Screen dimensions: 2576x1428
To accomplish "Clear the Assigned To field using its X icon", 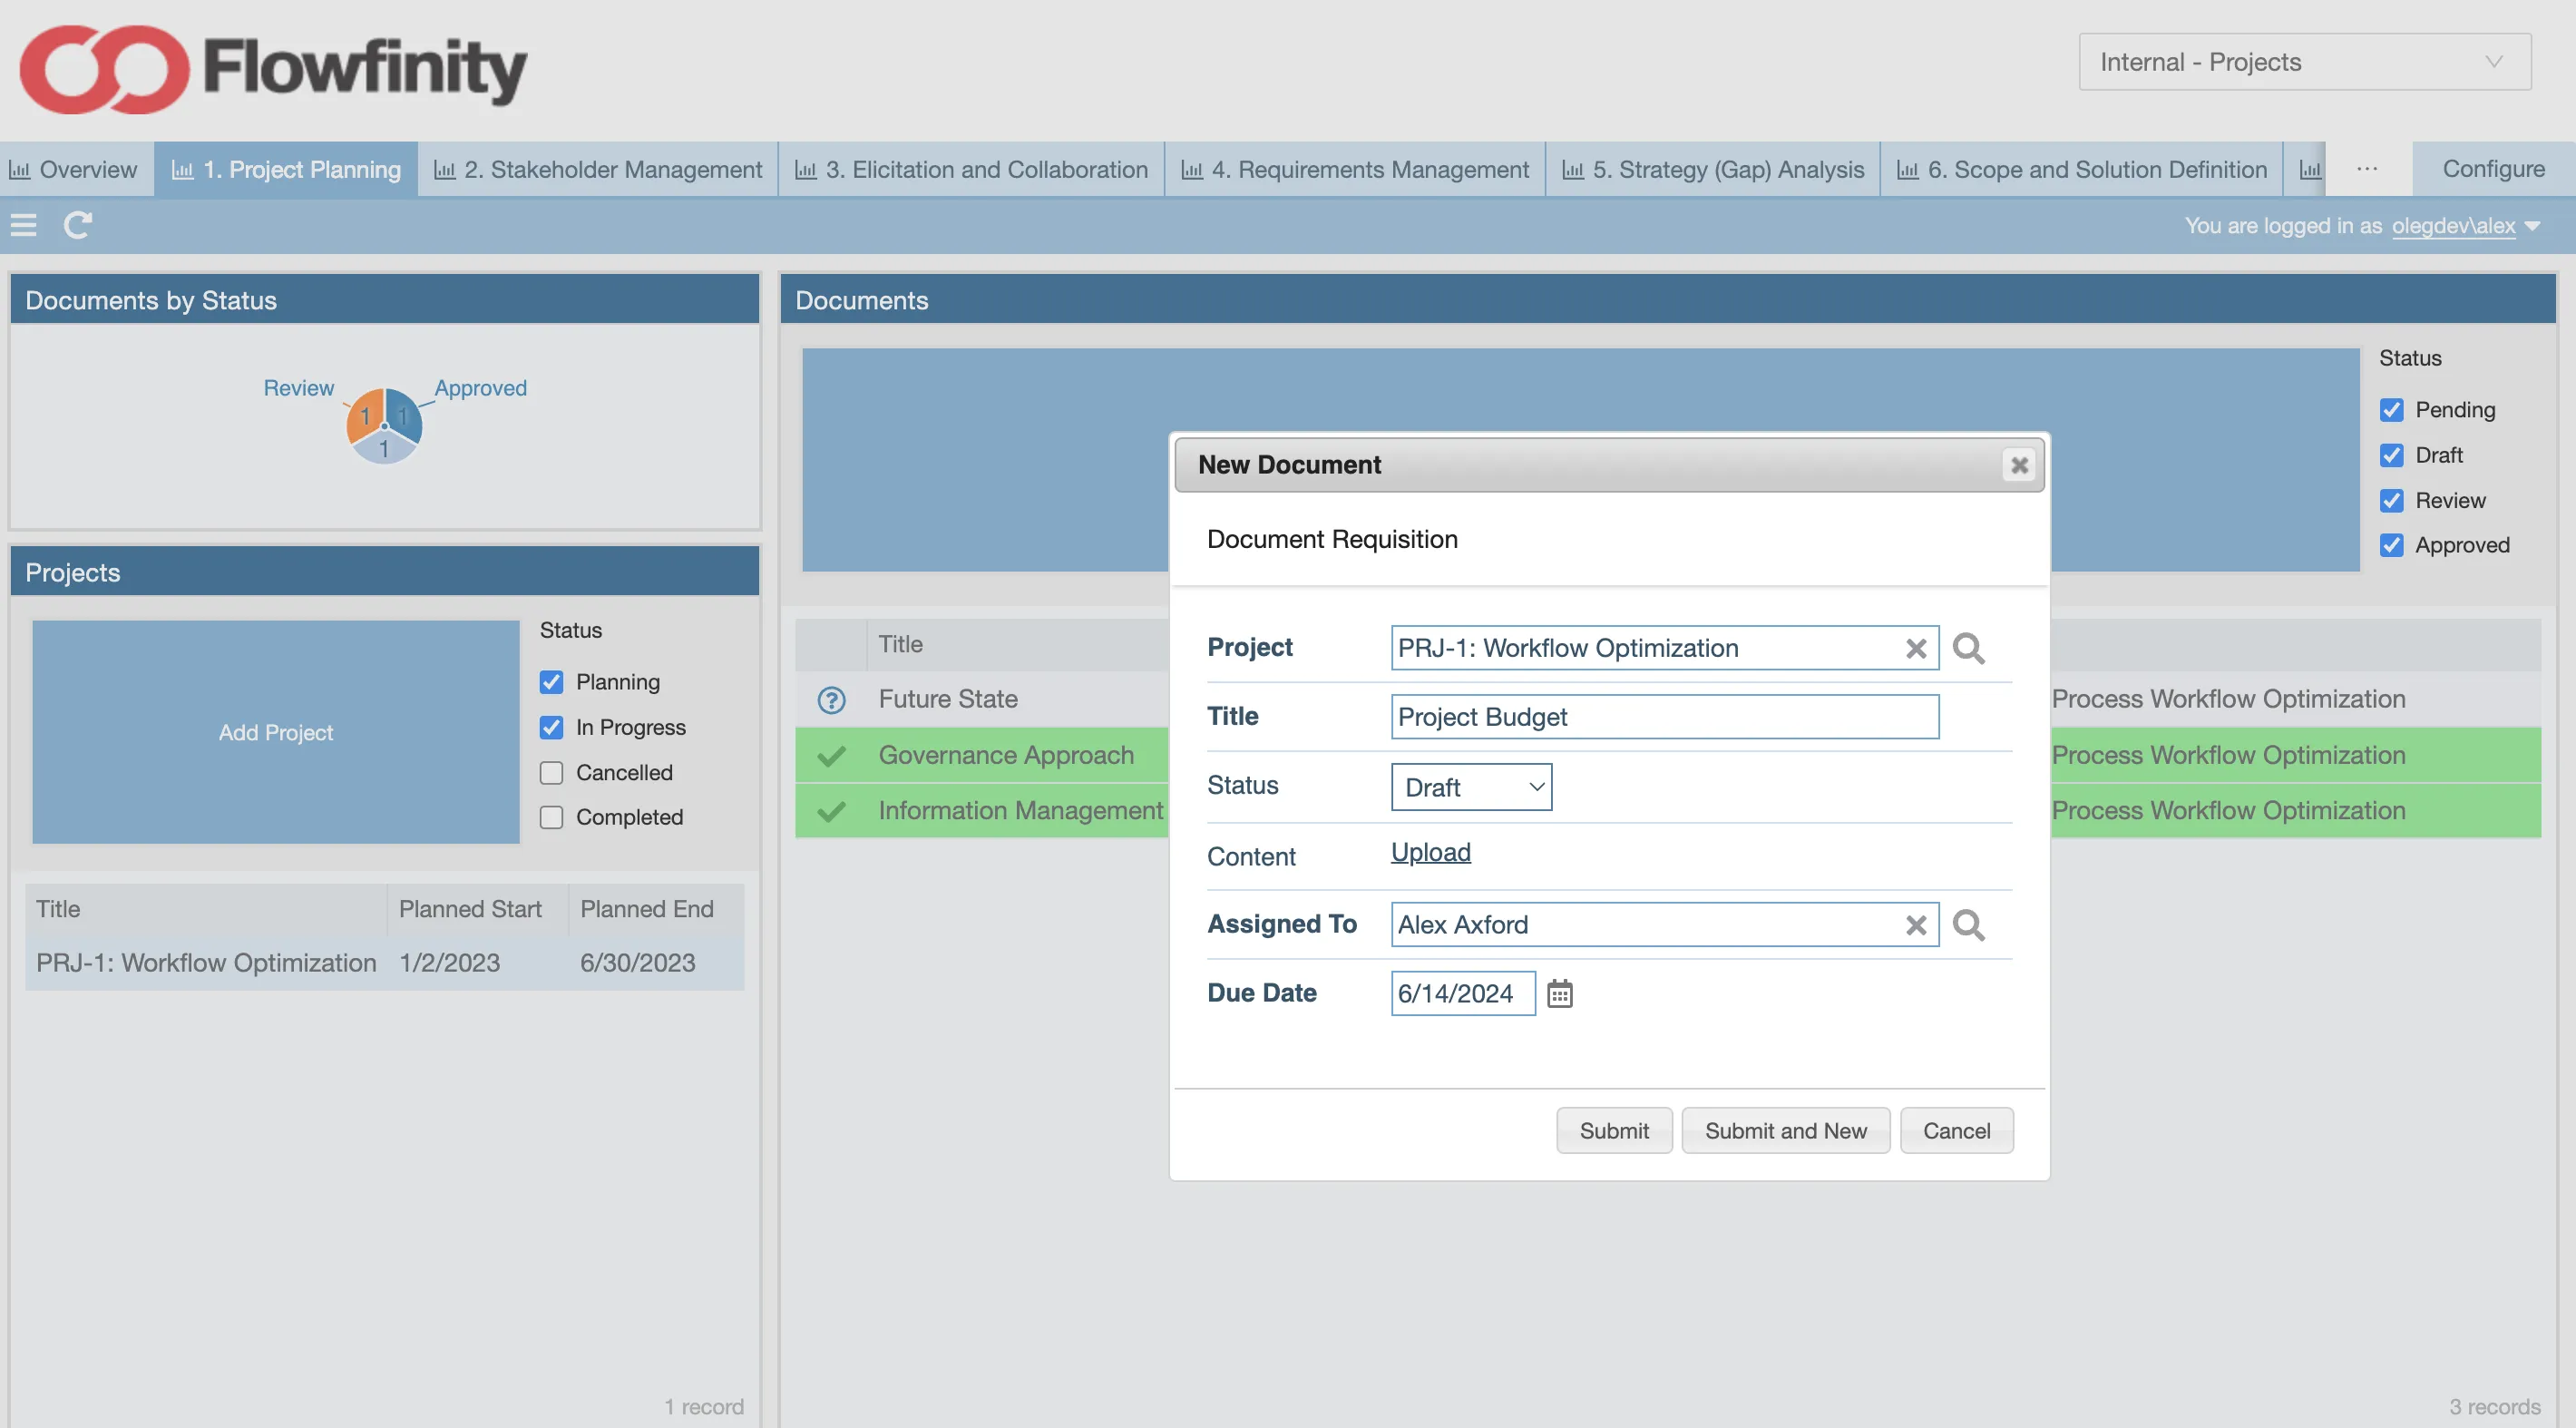I will click(x=1916, y=925).
